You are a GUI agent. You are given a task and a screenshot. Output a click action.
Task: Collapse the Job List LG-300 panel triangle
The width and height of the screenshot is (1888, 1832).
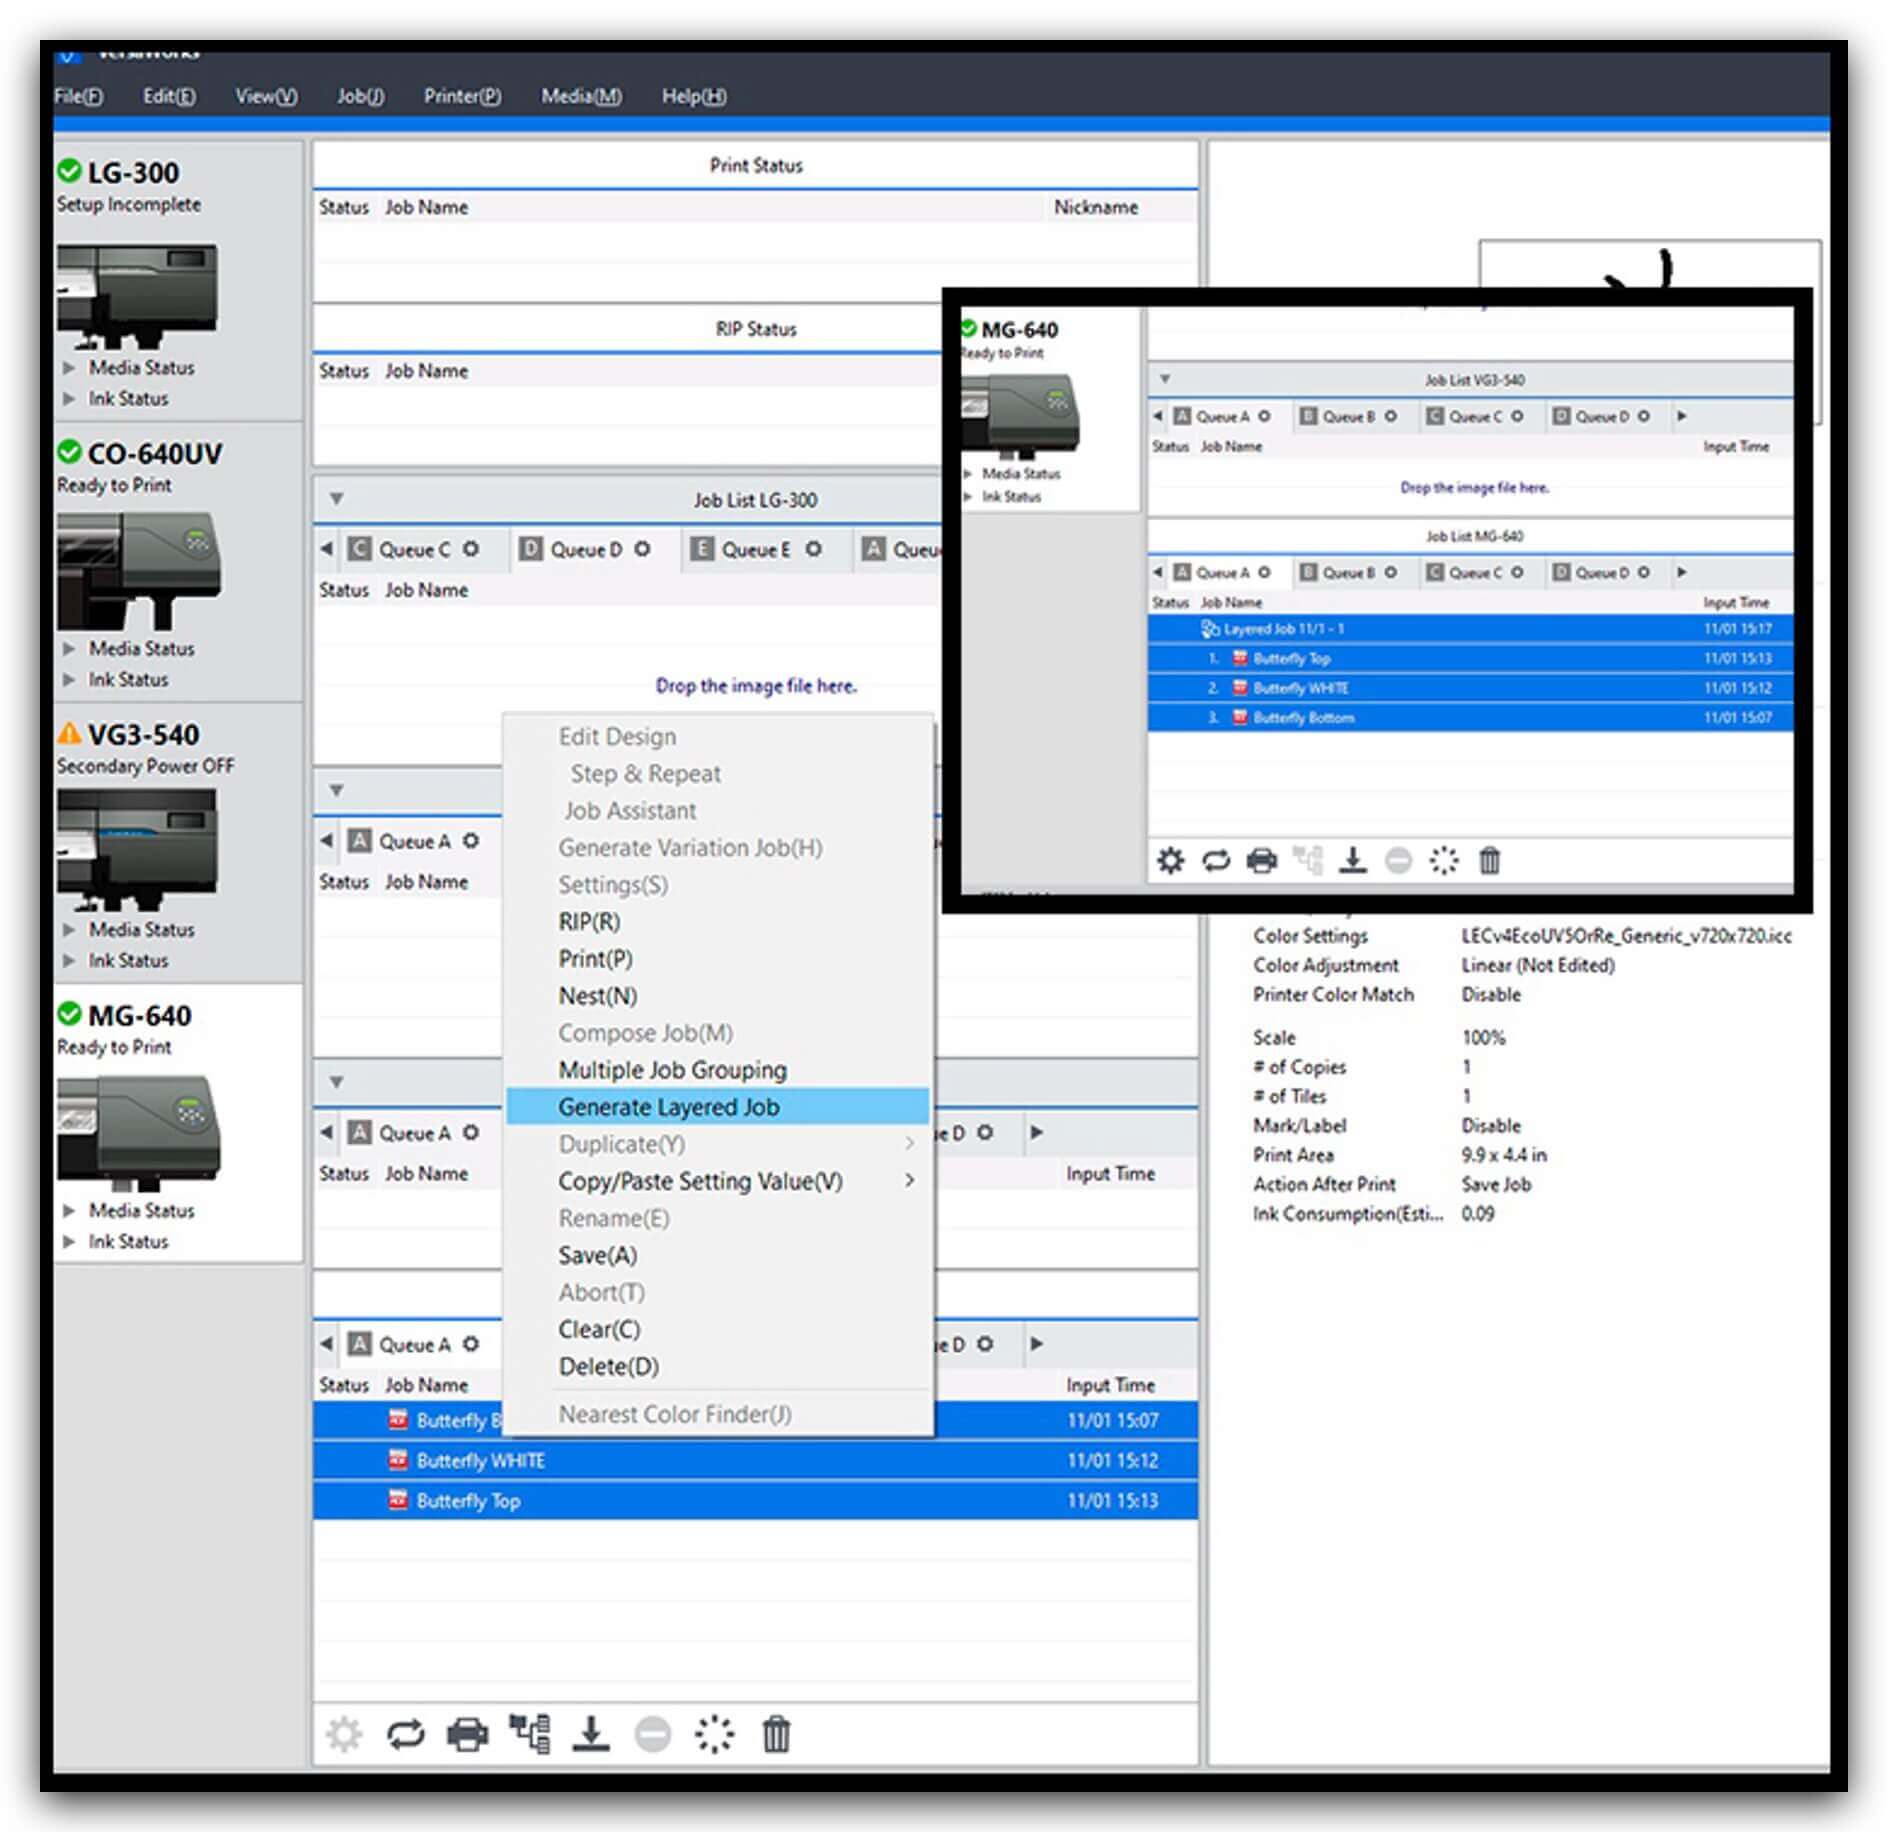pyautogui.click(x=337, y=499)
